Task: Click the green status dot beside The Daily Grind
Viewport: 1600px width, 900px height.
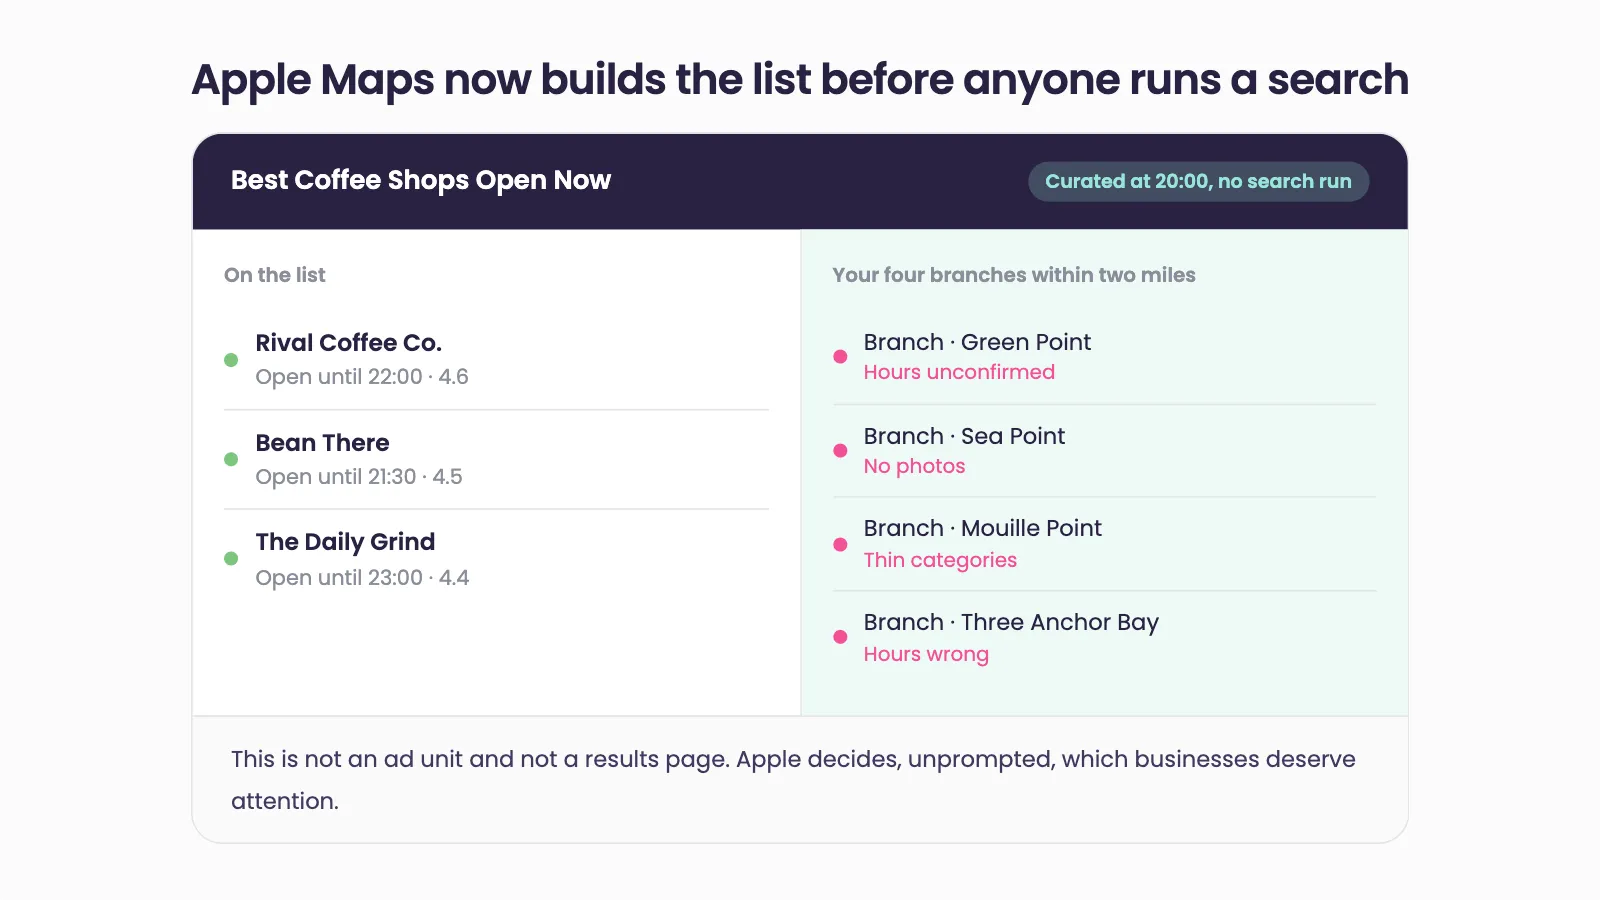Action: point(231,559)
